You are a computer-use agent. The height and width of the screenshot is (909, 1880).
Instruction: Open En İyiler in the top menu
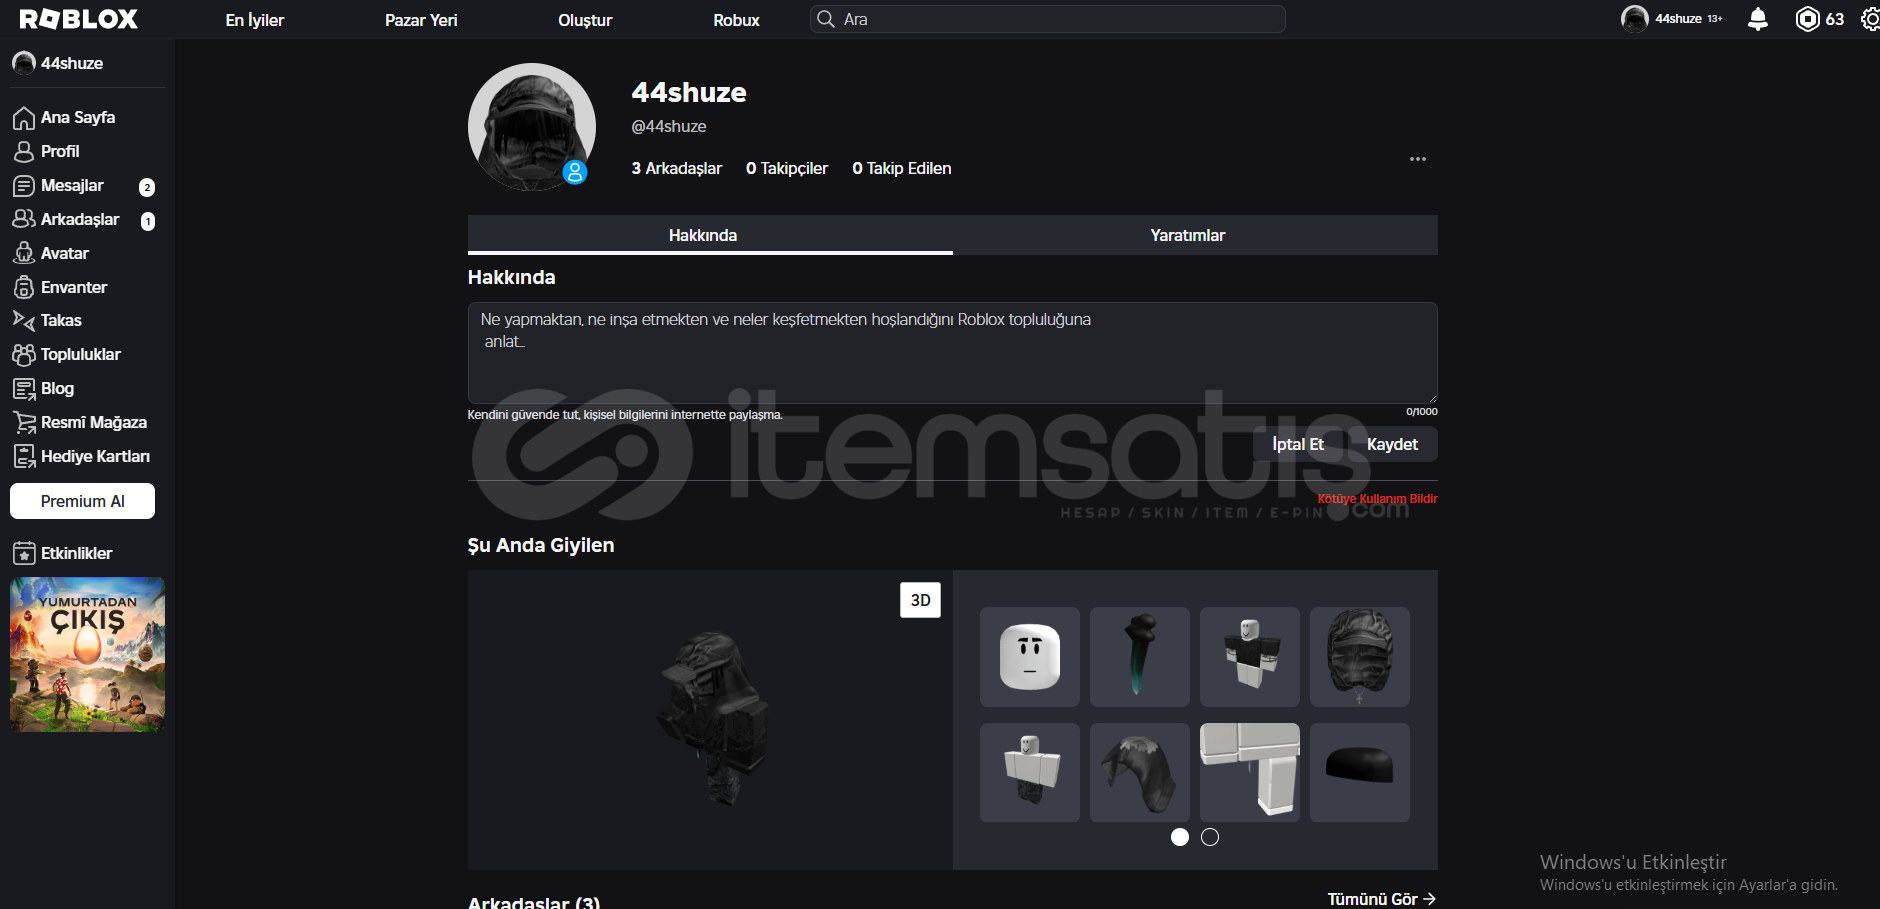pyautogui.click(x=255, y=20)
